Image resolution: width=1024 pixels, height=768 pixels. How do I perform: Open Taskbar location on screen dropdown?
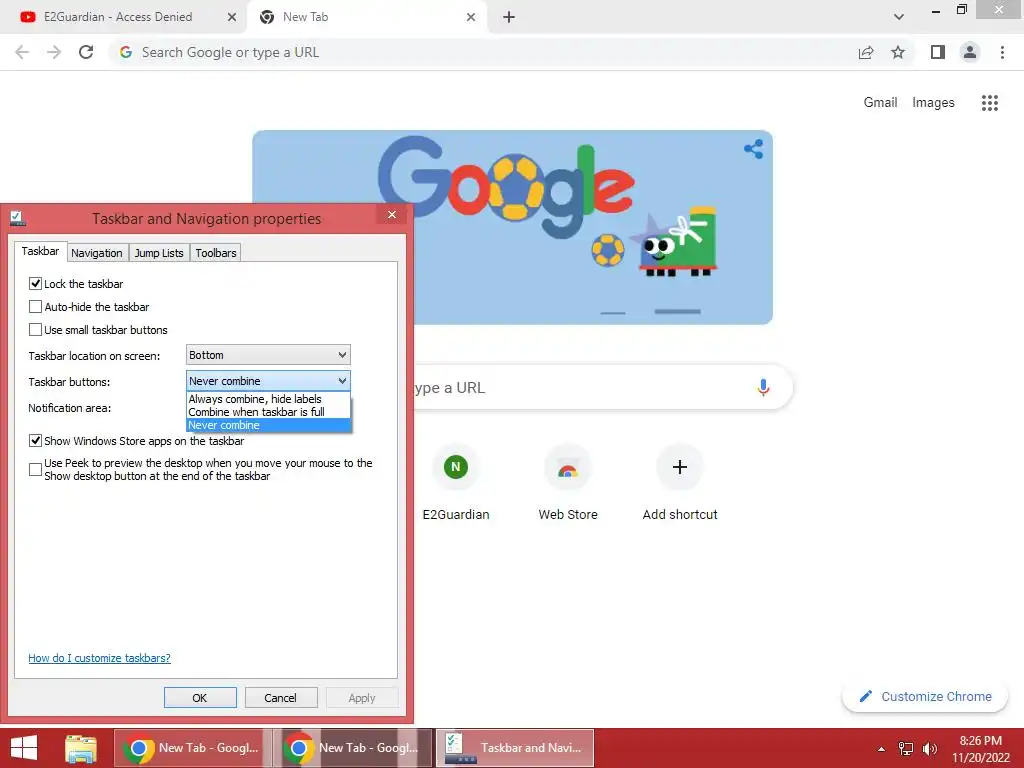click(268, 355)
